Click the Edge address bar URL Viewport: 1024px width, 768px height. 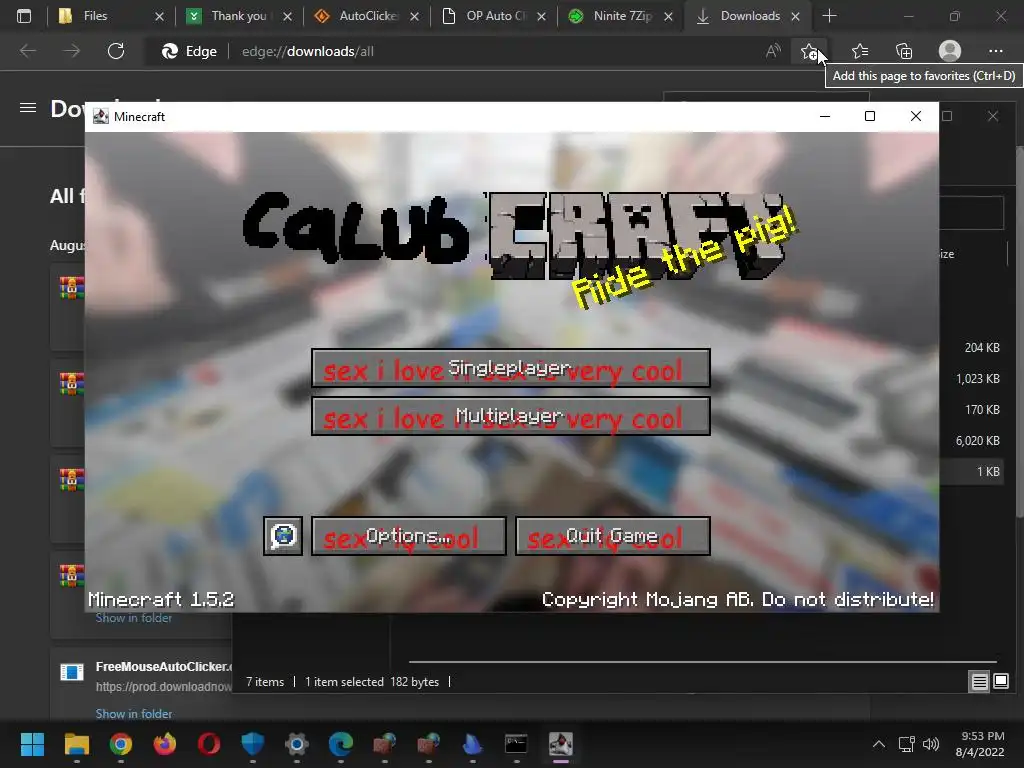pos(308,51)
